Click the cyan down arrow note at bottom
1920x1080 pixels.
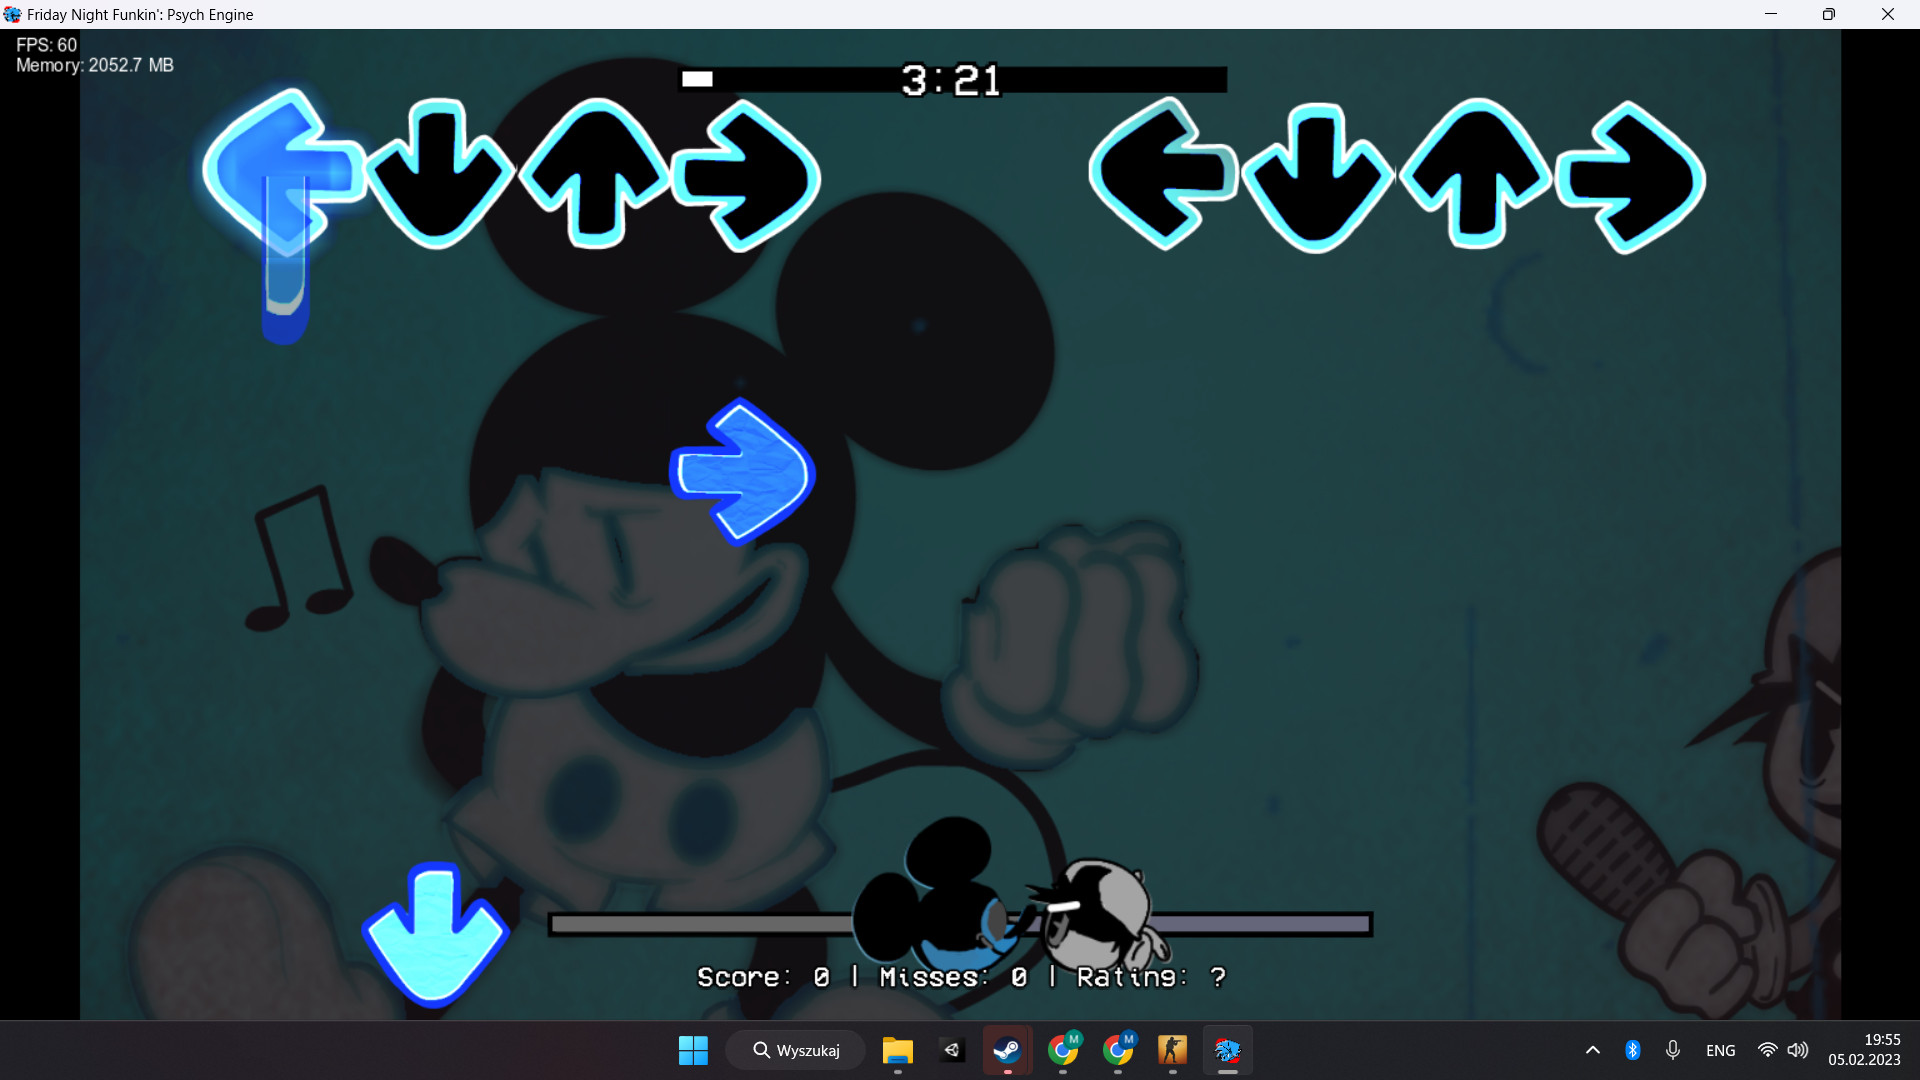436,934
